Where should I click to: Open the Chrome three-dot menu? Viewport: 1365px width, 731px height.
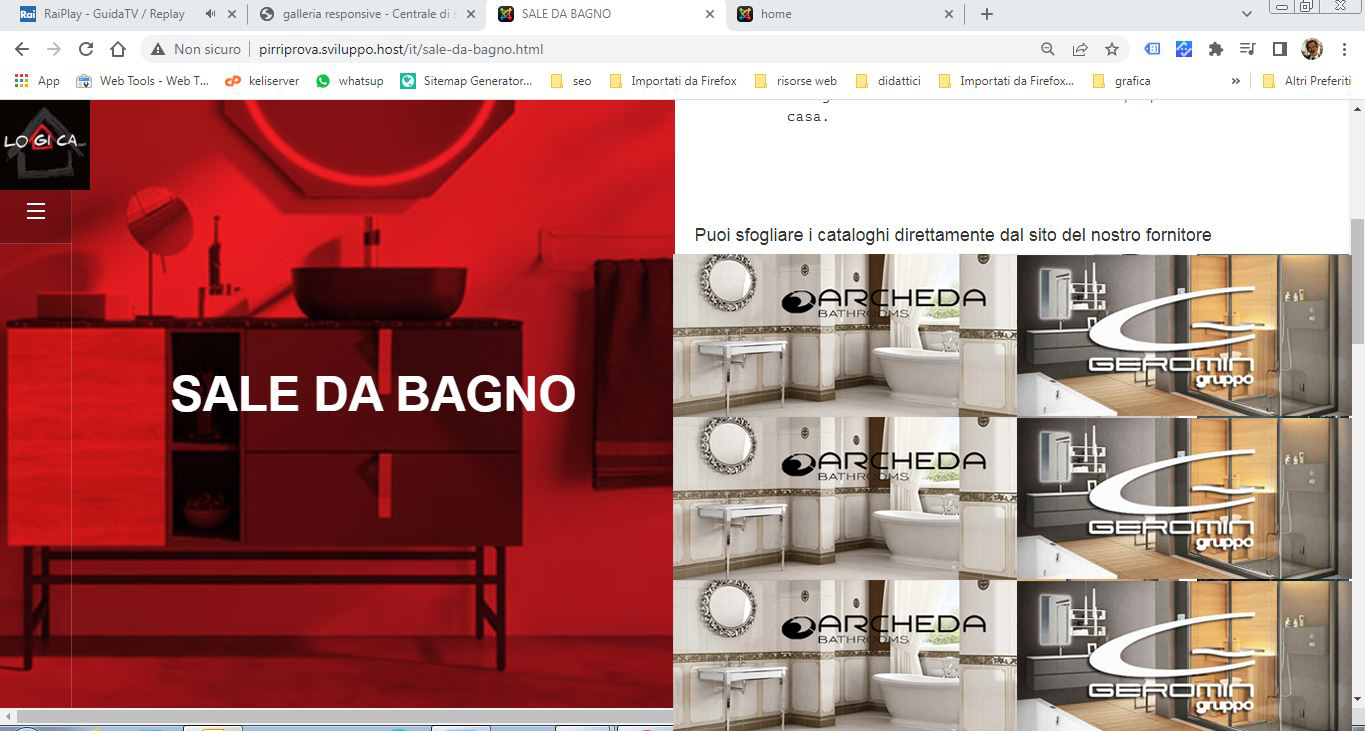1344,49
